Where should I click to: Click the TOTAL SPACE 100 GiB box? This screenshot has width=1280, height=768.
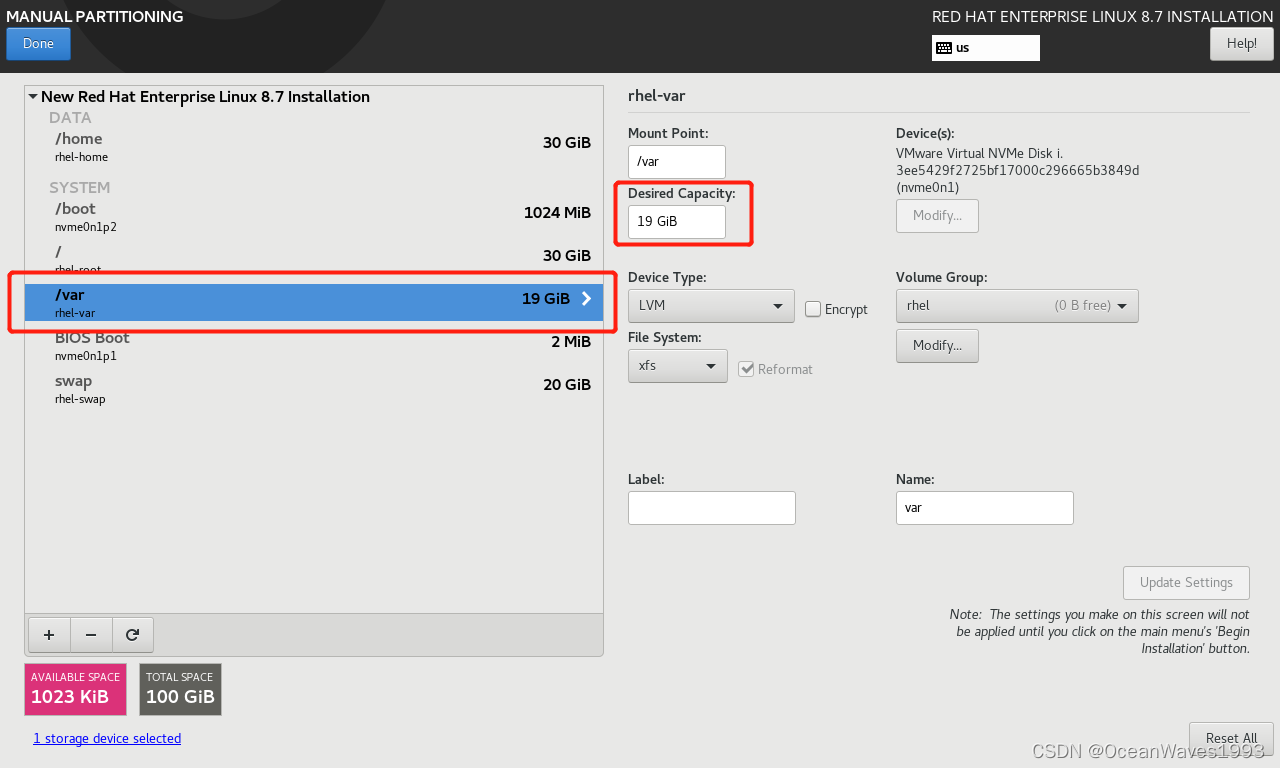pos(180,690)
